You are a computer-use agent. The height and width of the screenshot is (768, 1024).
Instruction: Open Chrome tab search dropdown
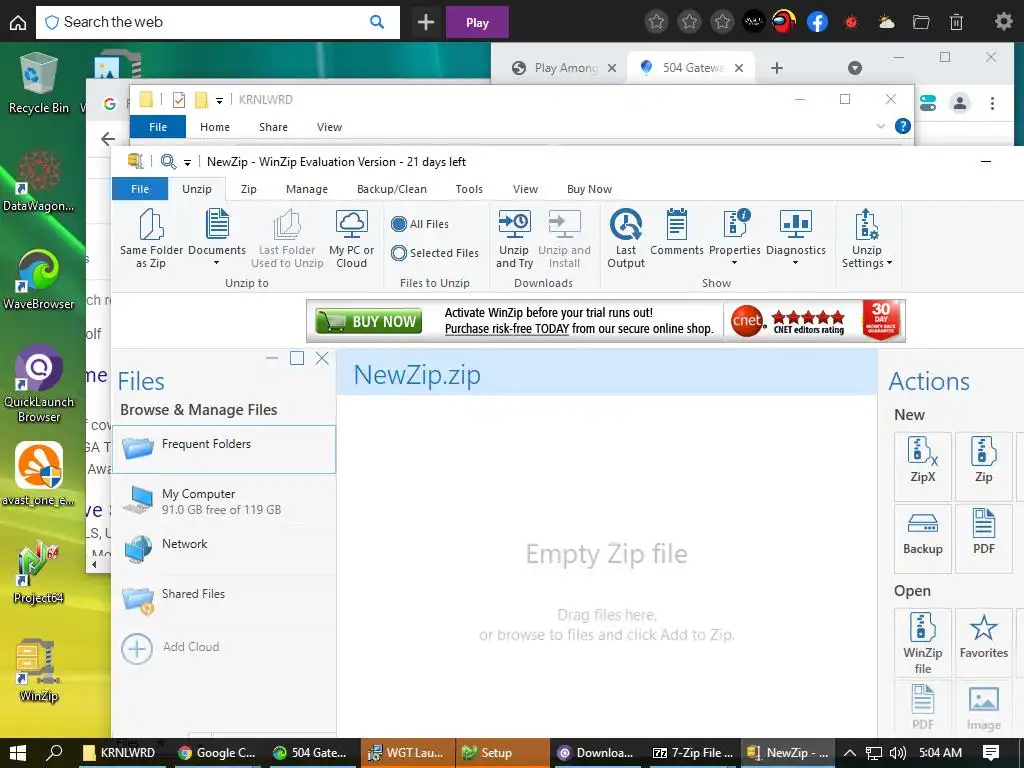[855, 68]
